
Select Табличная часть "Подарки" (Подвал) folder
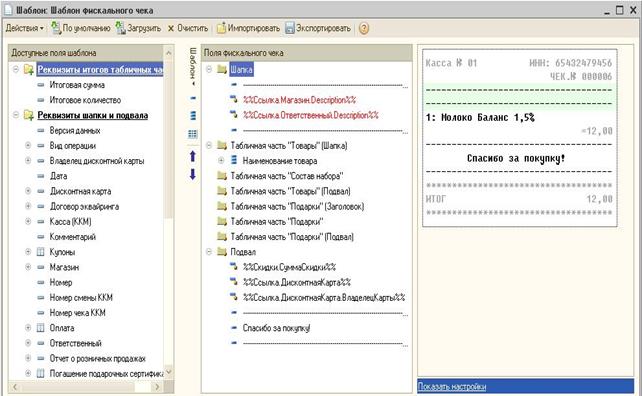pyautogui.click(x=292, y=236)
